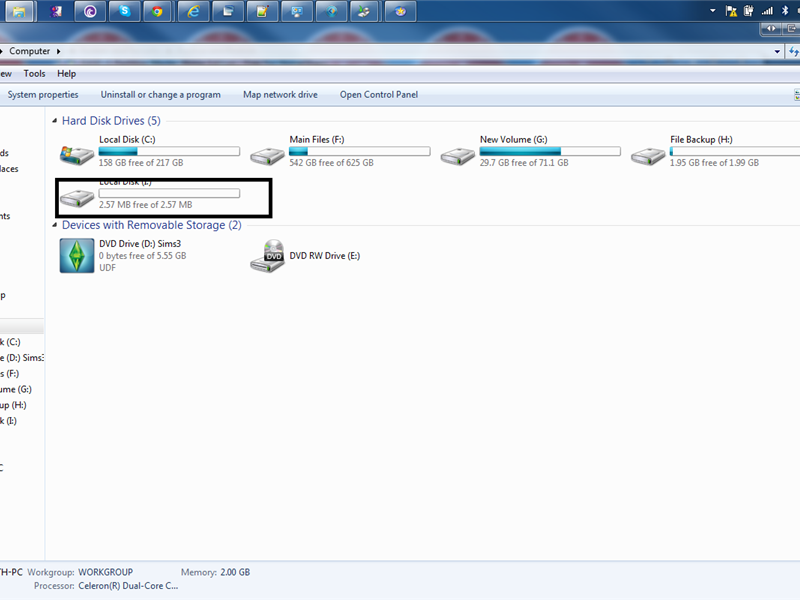The width and height of the screenshot is (800, 600).
Task: Click the Windows Explorer taskbar icon
Action: click(x=18, y=11)
